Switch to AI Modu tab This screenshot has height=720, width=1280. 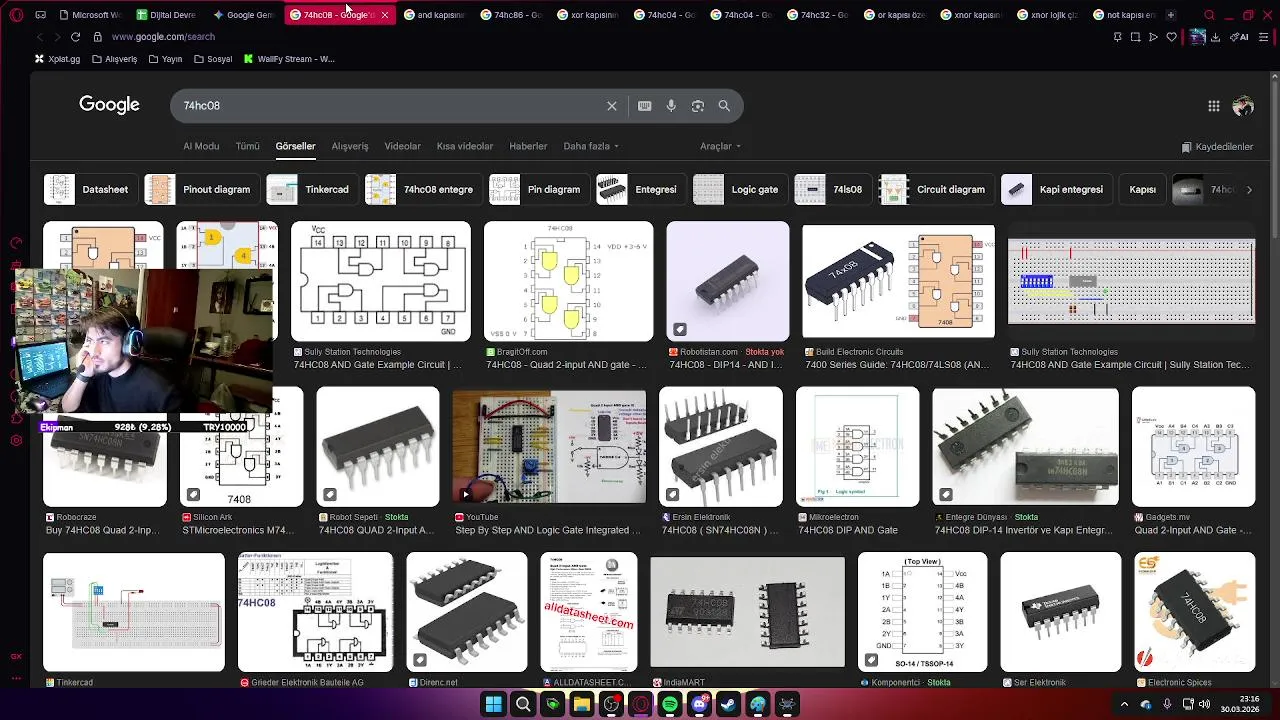click(x=201, y=146)
